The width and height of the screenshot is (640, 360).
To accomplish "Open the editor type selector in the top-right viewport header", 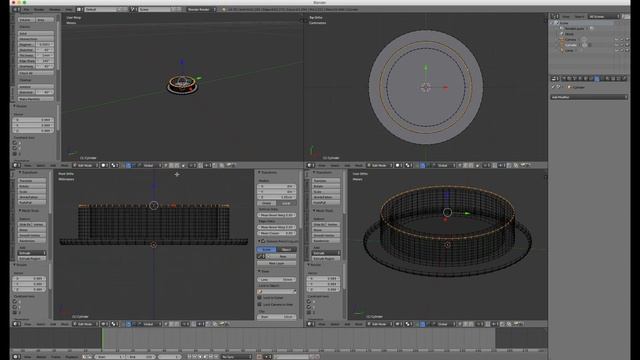I will point(311,165).
